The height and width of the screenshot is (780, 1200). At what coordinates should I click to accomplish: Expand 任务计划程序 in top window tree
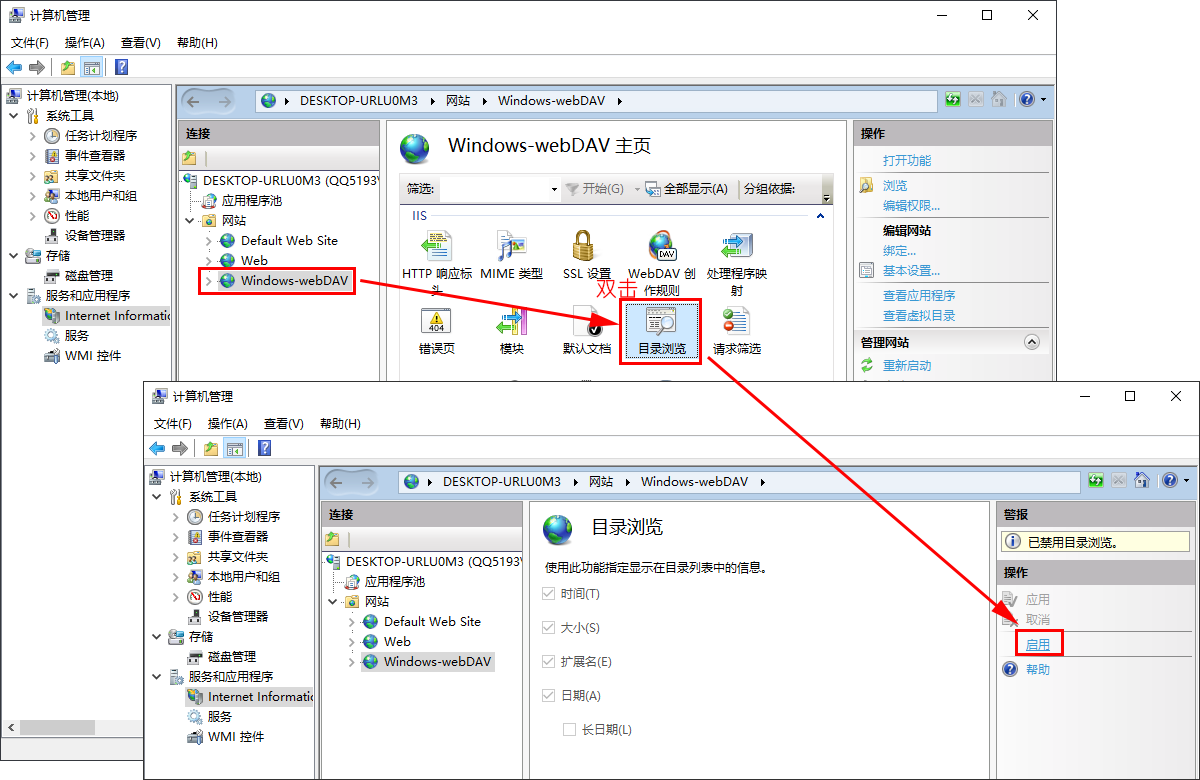tap(32, 136)
